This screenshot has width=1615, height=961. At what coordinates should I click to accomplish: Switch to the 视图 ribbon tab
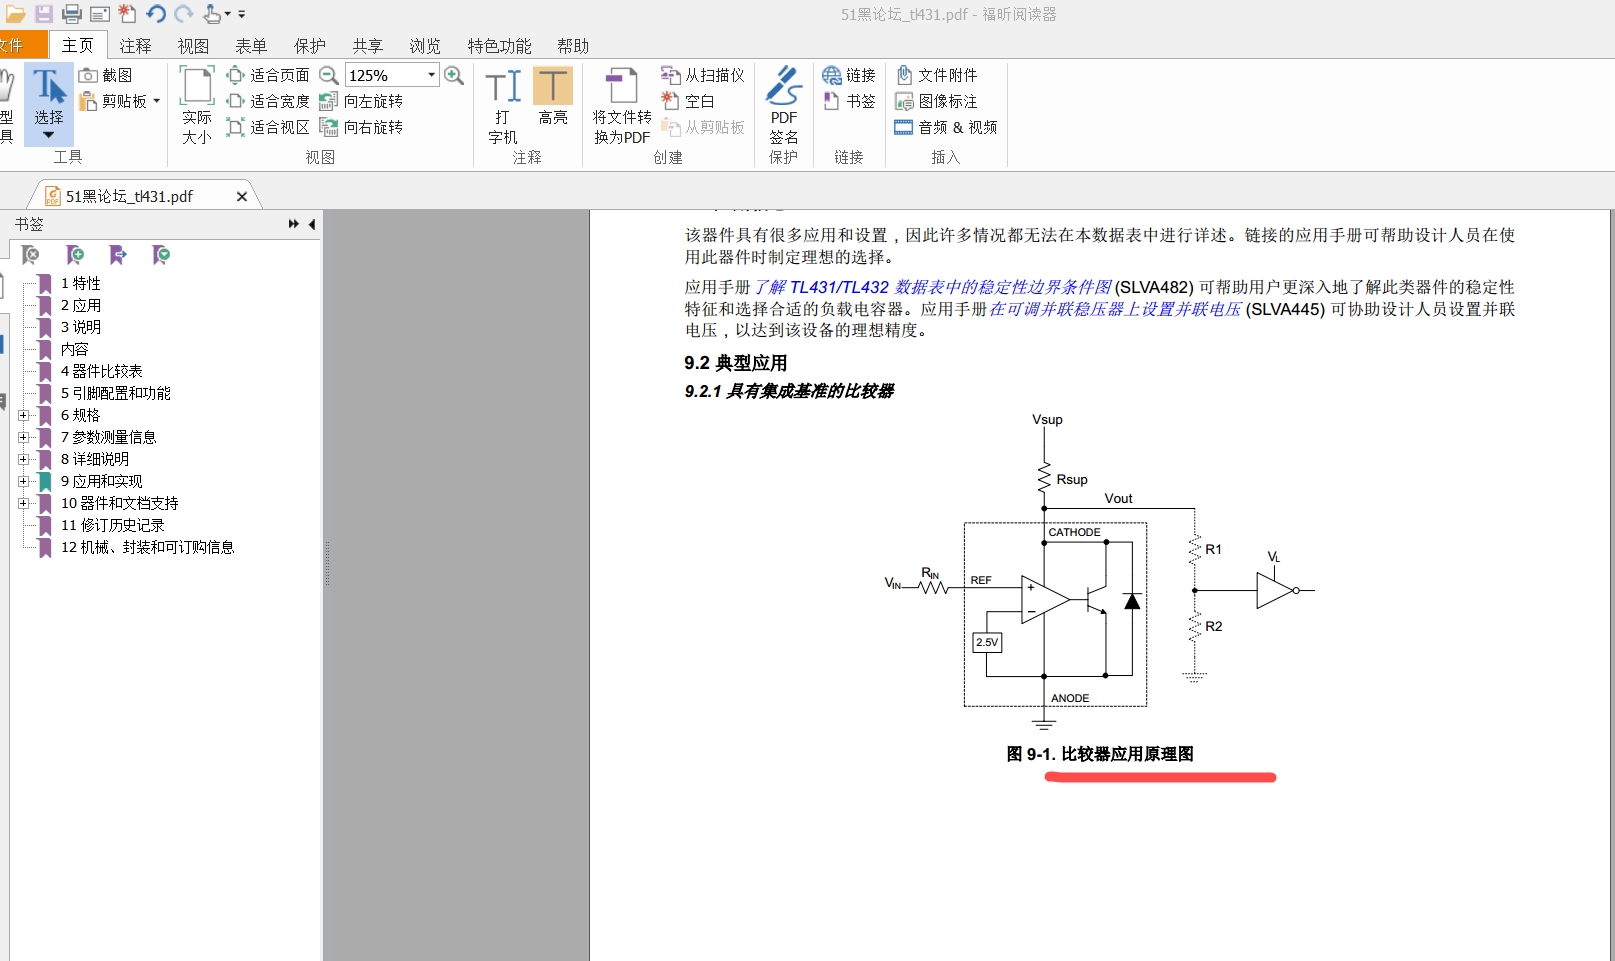coord(193,46)
